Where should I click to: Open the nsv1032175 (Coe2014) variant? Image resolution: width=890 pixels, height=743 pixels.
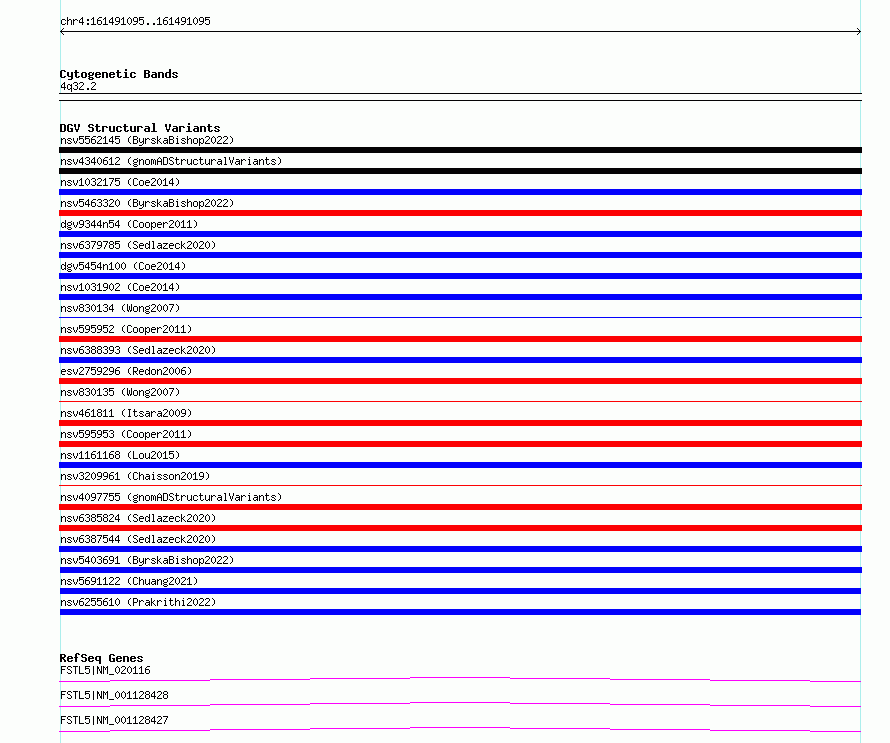point(120,182)
